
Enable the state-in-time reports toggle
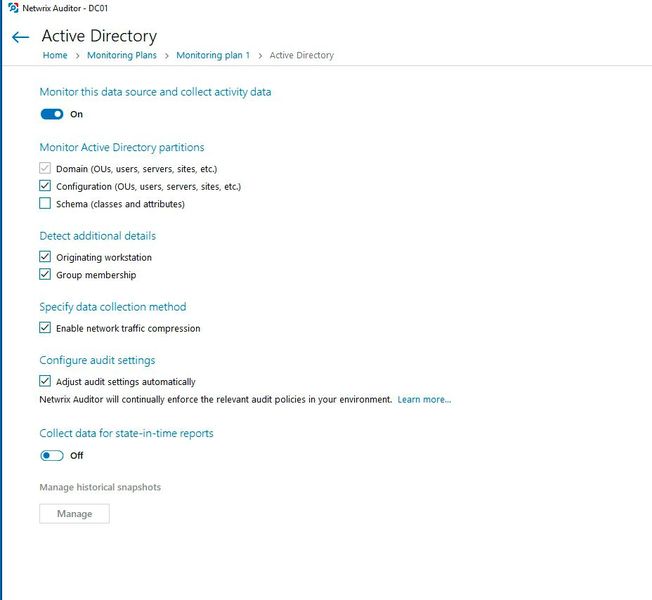pyautogui.click(x=51, y=455)
